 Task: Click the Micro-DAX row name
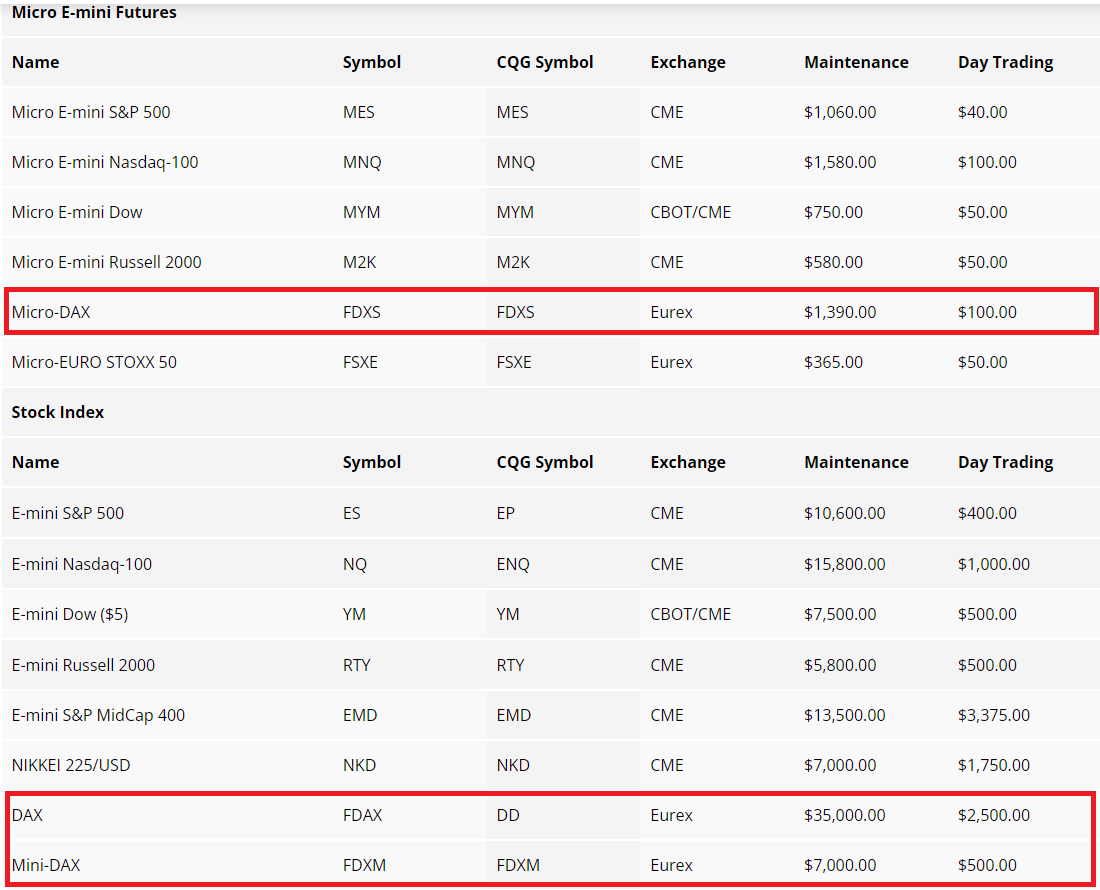coord(51,312)
